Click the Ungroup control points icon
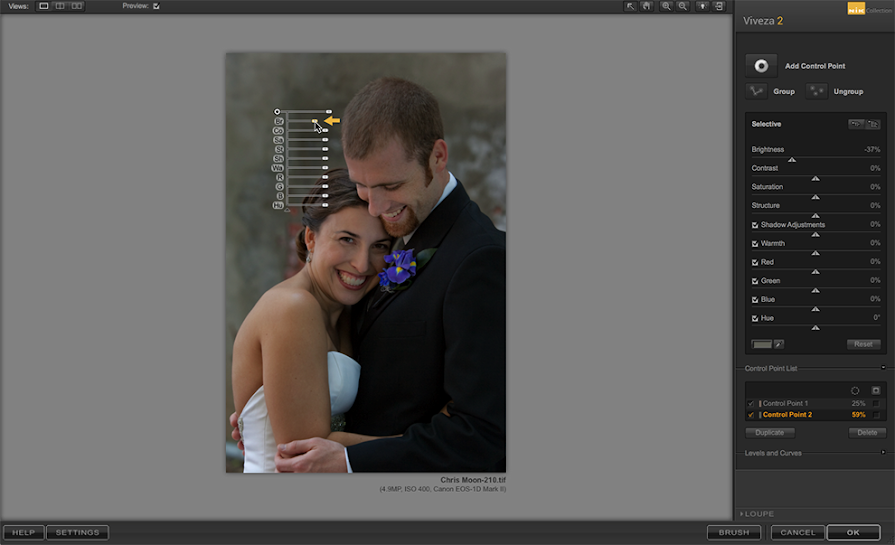The height and width of the screenshot is (545, 895). (817, 91)
